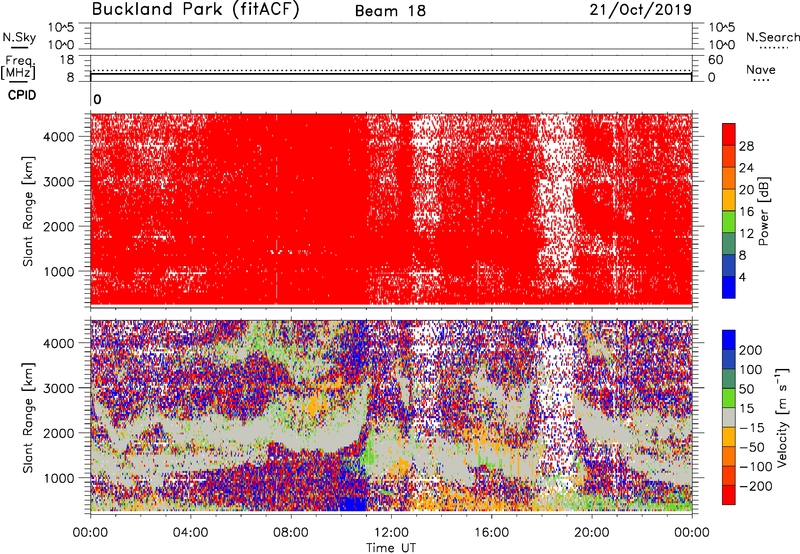Click the solid blue patch near 10:30 UT
The width and height of the screenshot is (800, 554).
tap(353, 503)
